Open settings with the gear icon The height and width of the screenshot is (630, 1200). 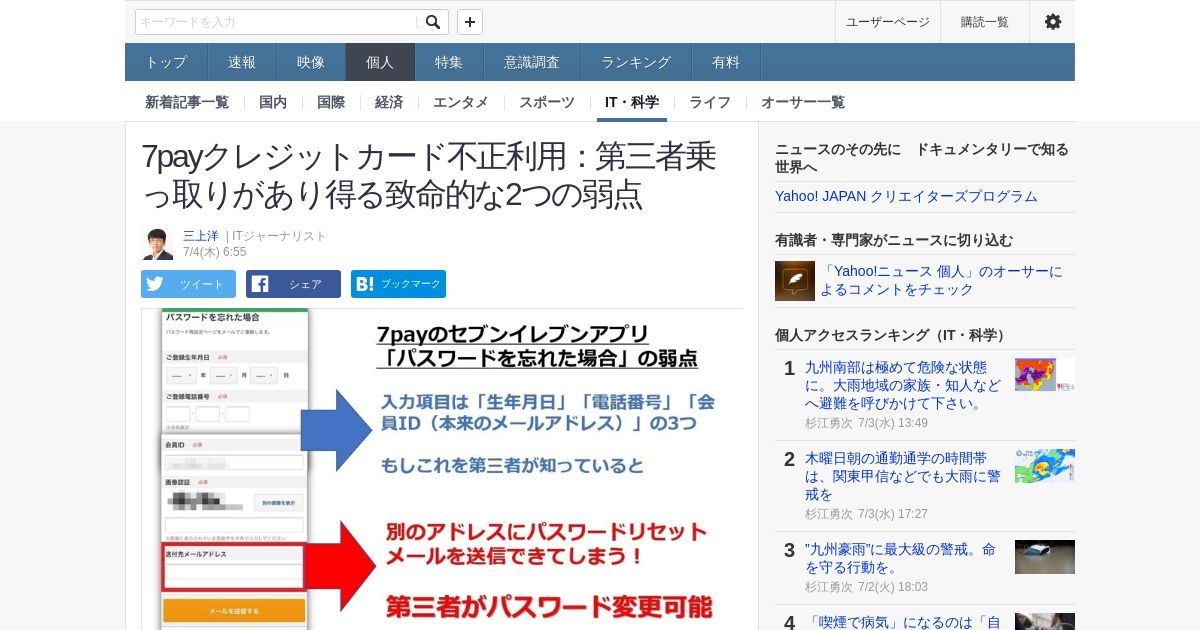coord(1052,22)
